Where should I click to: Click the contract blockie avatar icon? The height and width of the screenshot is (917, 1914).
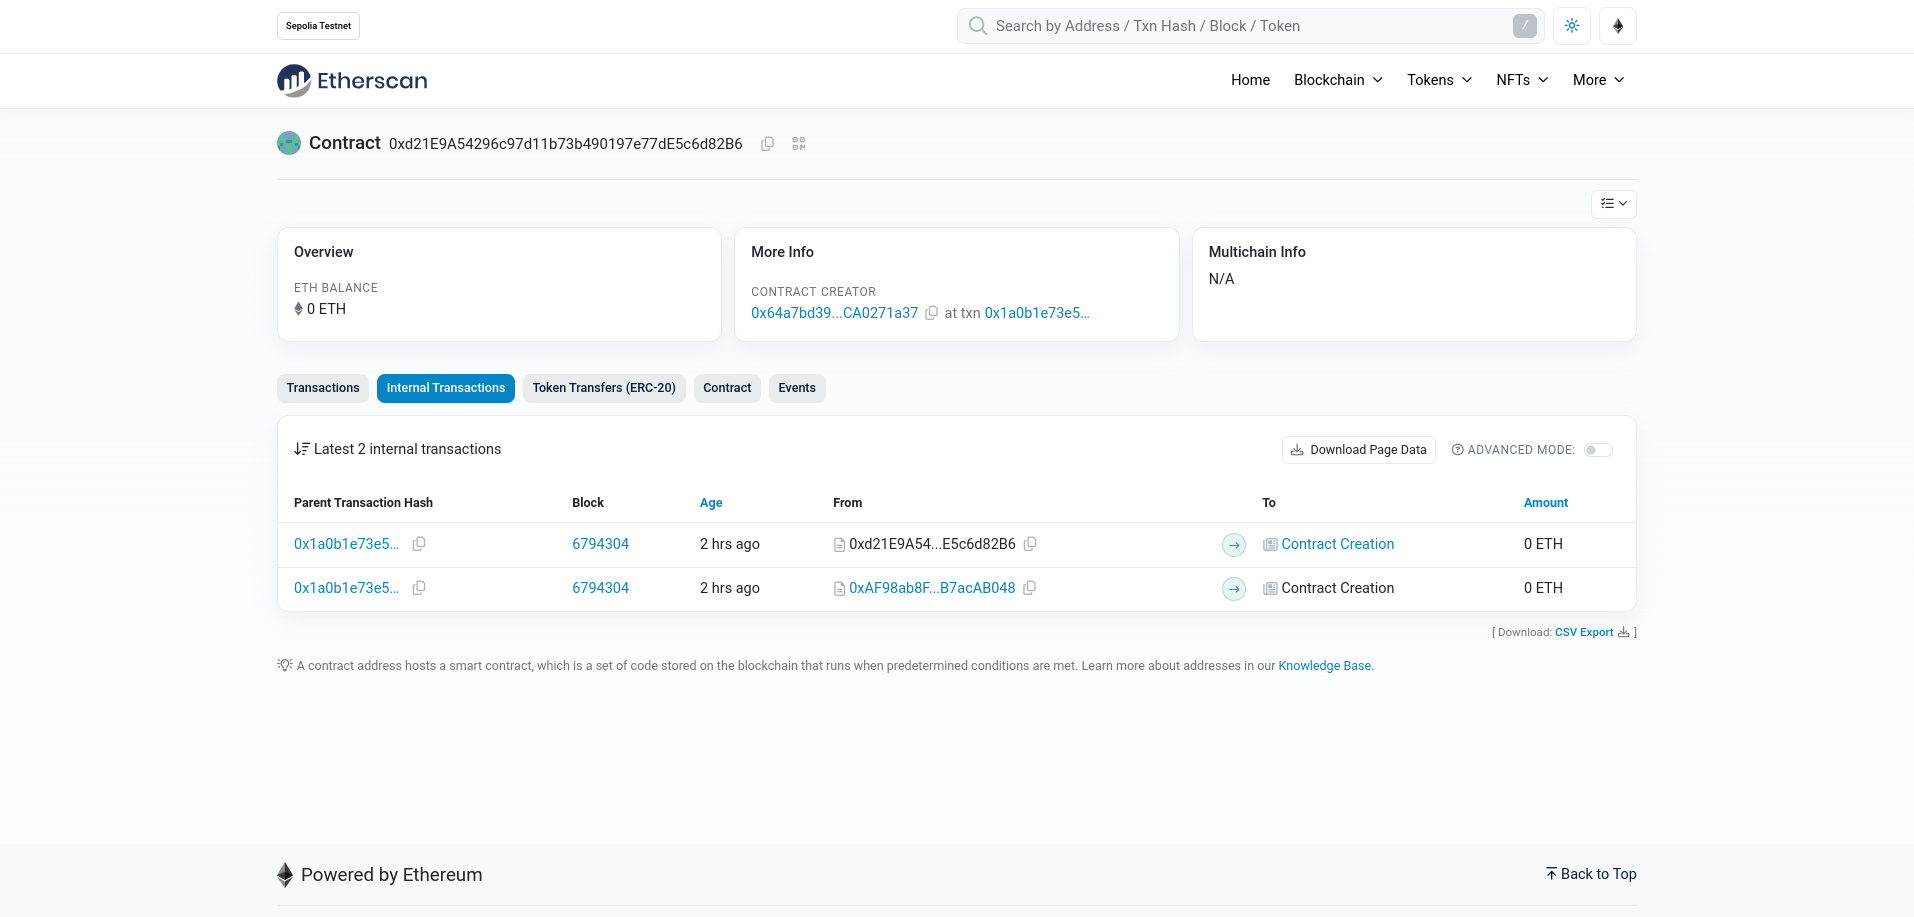click(x=289, y=143)
